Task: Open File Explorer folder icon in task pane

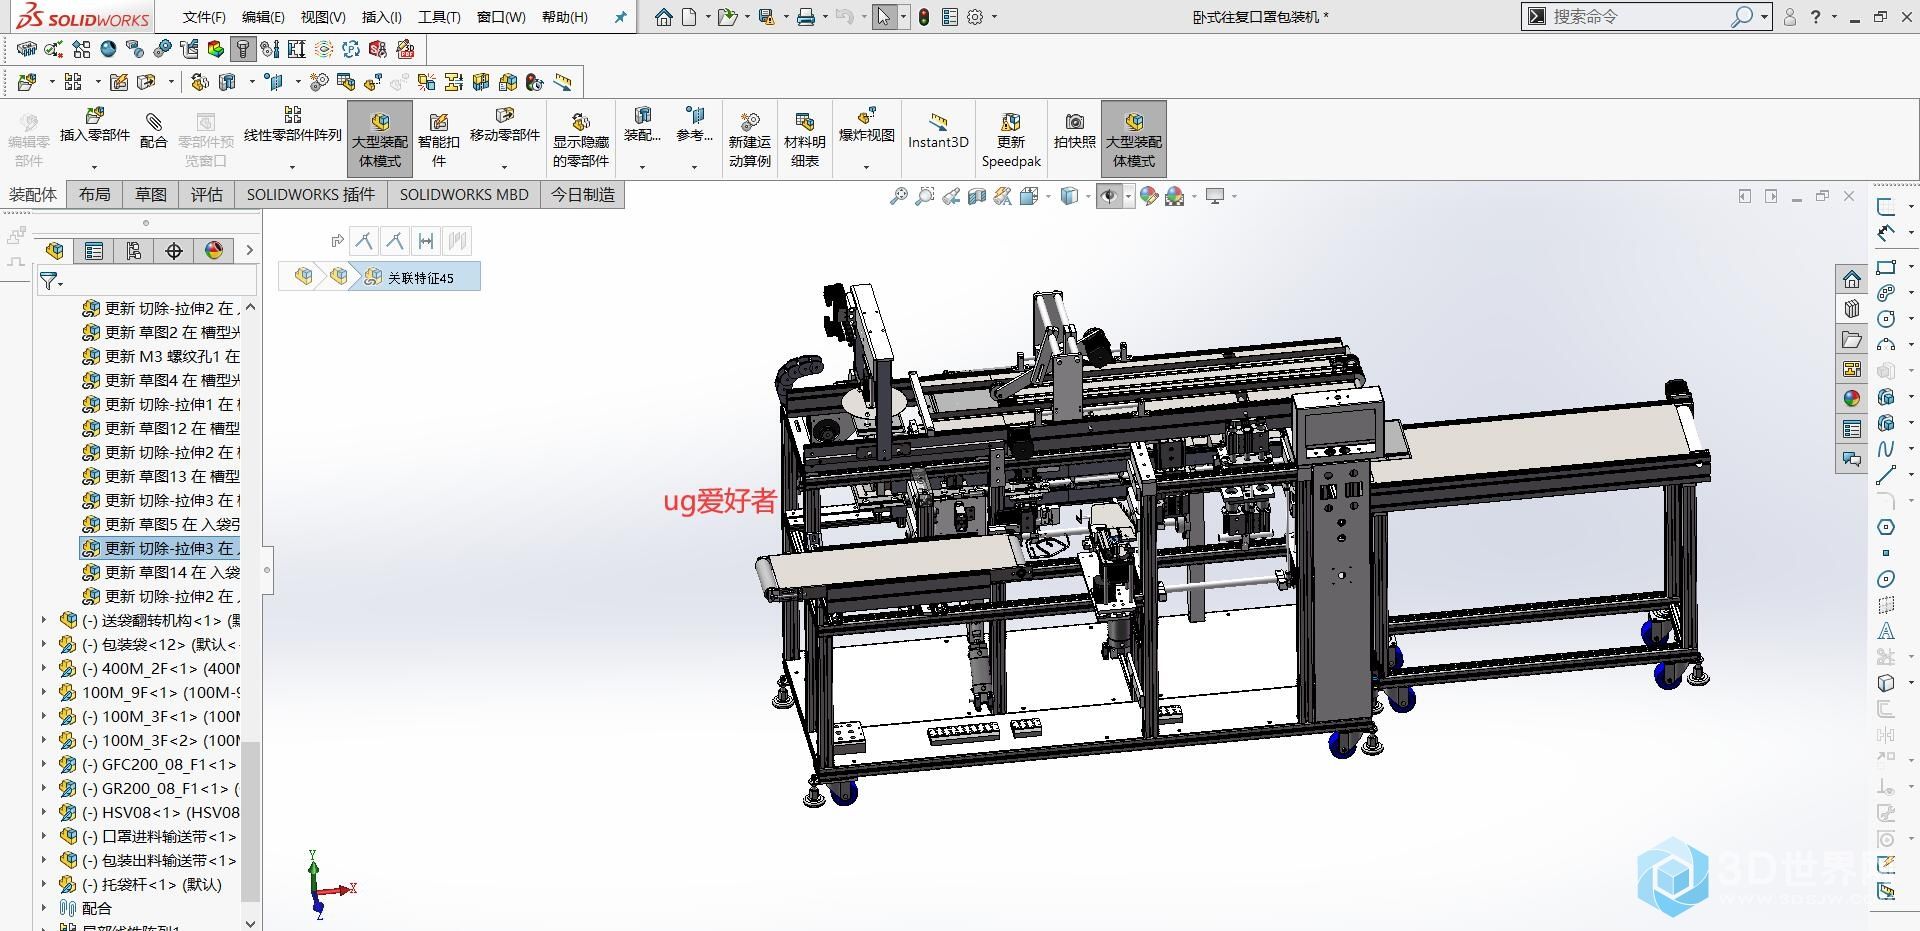Action: pyautogui.click(x=1852, y=339)
